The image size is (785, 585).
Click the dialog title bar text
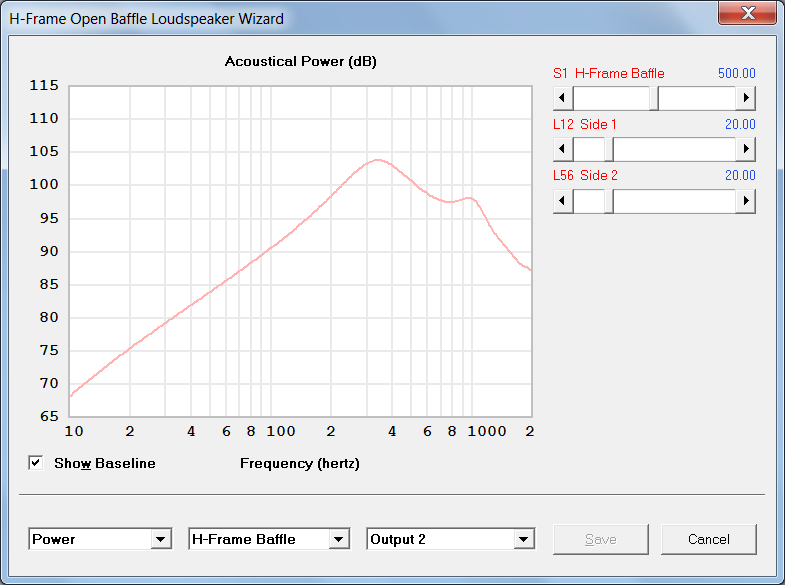[147, 19]
